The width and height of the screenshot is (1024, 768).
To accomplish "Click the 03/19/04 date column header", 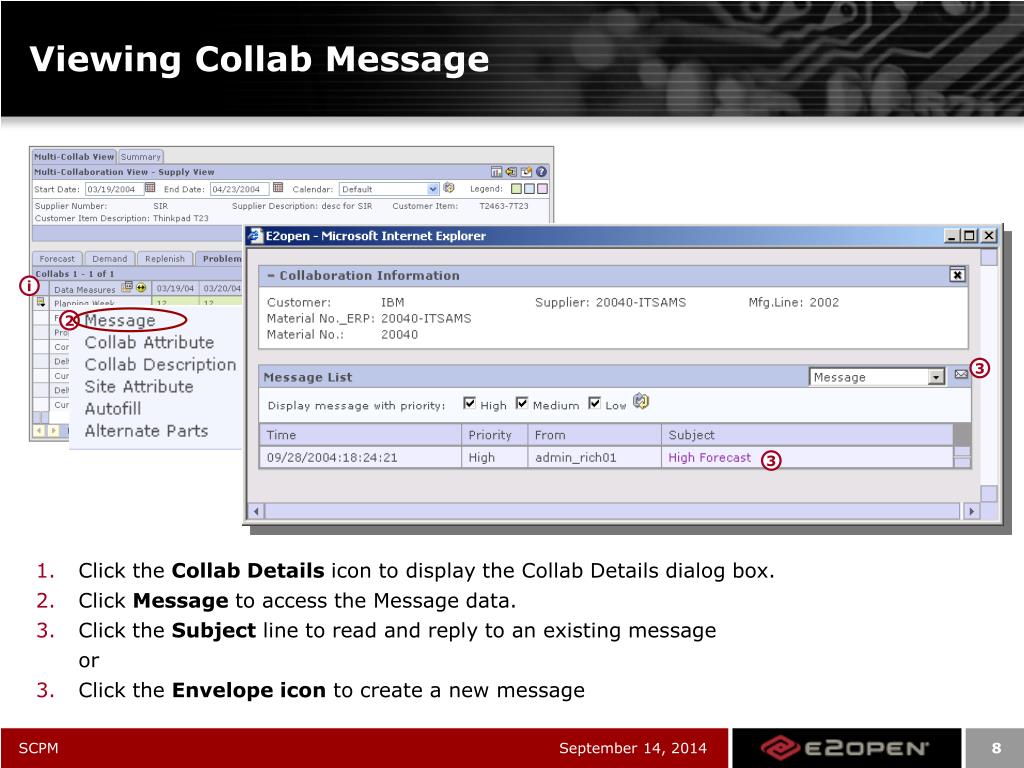I will tap(175, 288).
